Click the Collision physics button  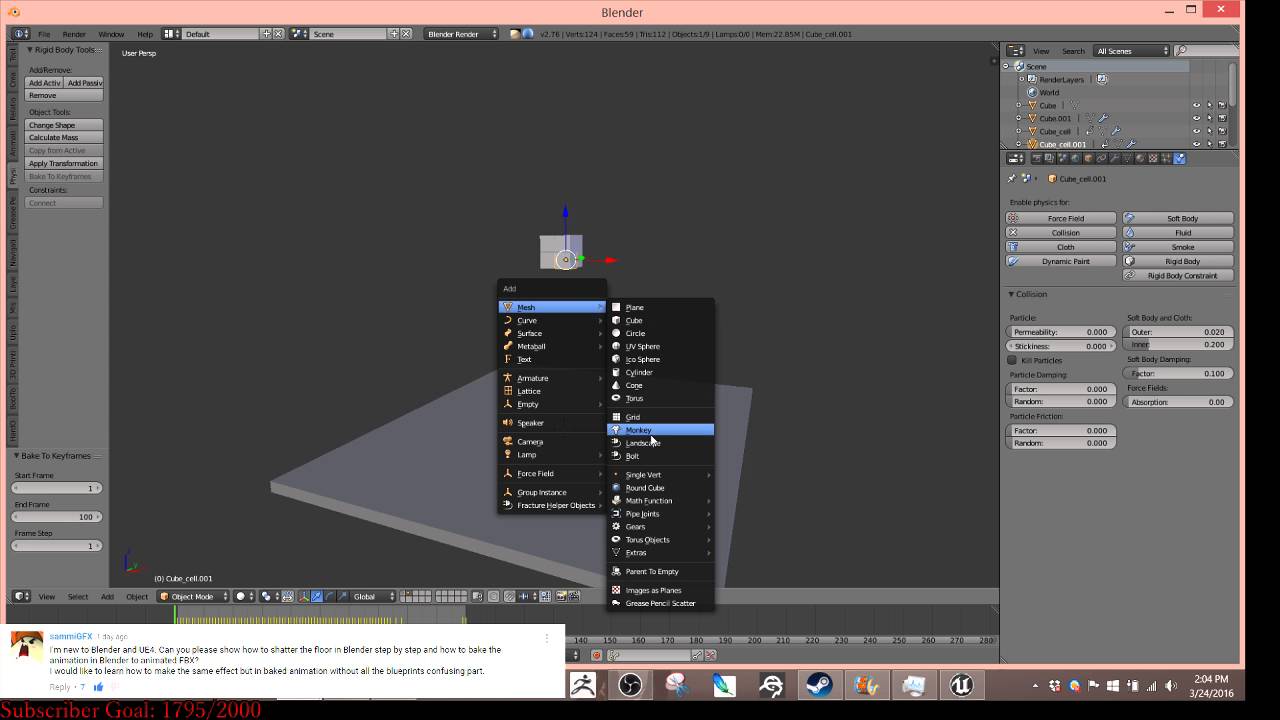[1061, 232]
